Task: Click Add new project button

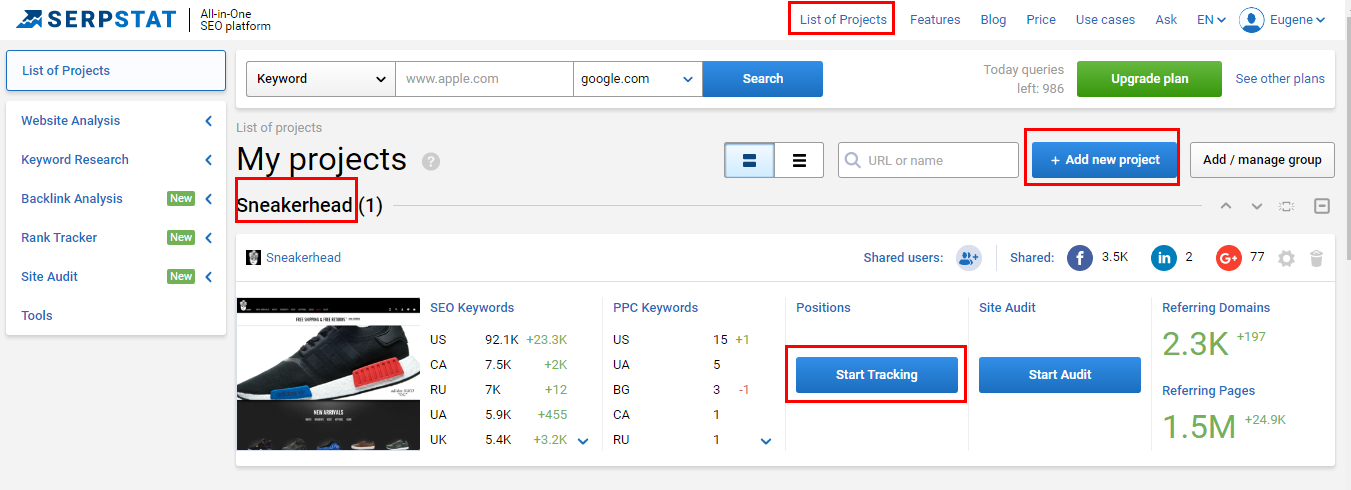Action: (1105, 160)
